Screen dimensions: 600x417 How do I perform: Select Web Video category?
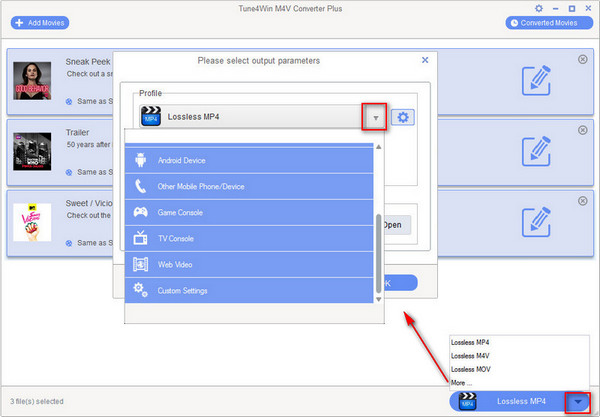click(x=249, y=264)
